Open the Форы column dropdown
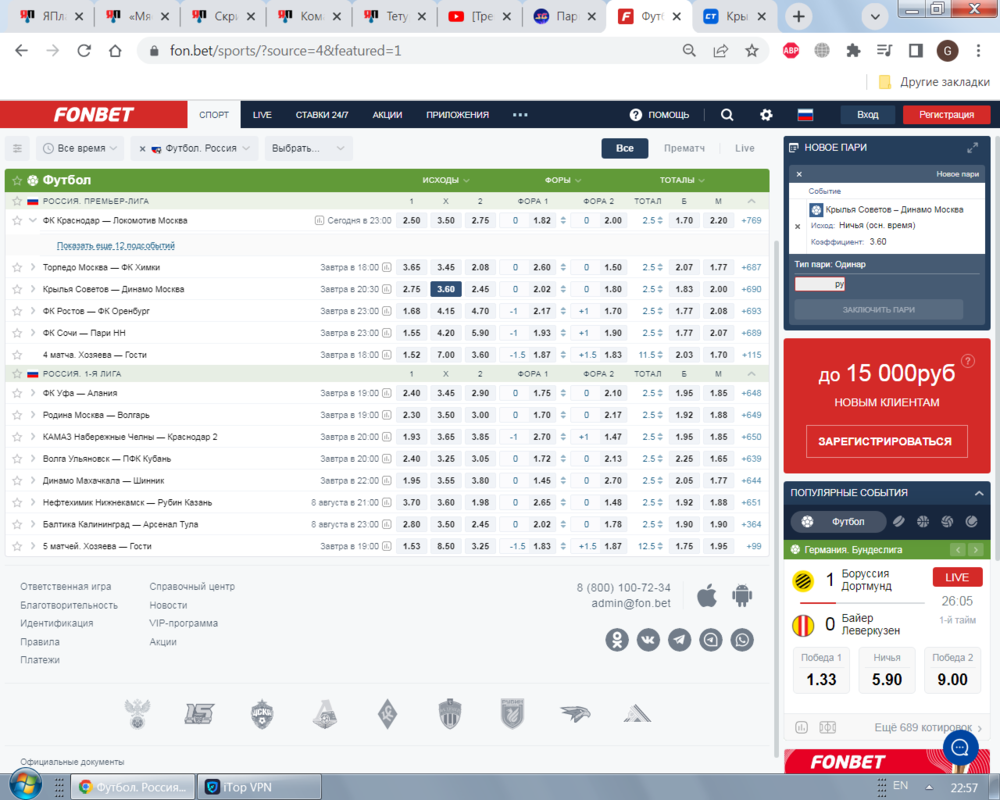The image size is (1000, 800). tap(562, 180)
